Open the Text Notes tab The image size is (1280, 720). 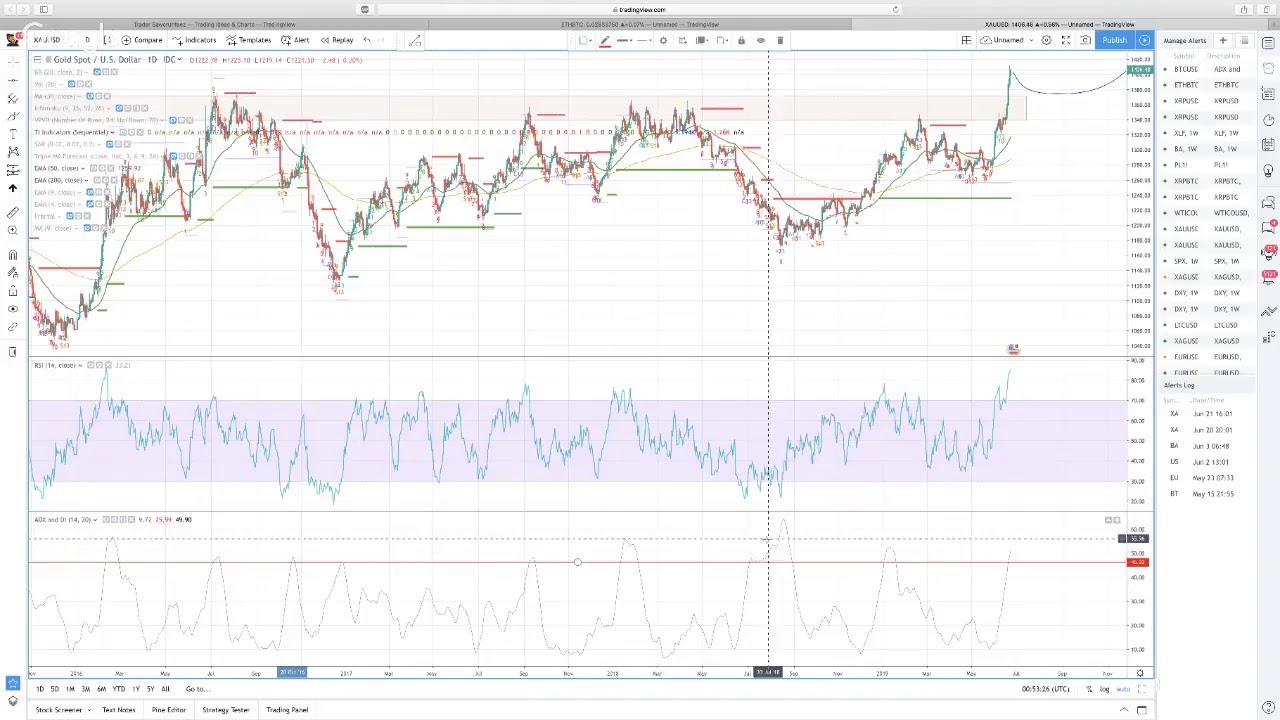click(118, 710)
